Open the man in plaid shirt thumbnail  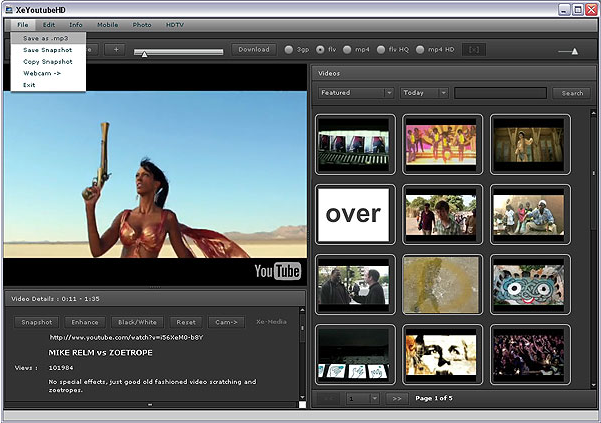pyautogui.click(x=442, y=215)
